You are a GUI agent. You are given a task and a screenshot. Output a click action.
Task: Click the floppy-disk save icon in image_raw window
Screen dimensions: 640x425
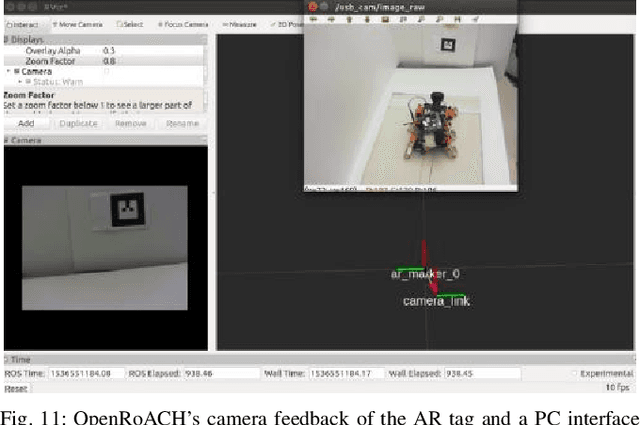[457, 19]
